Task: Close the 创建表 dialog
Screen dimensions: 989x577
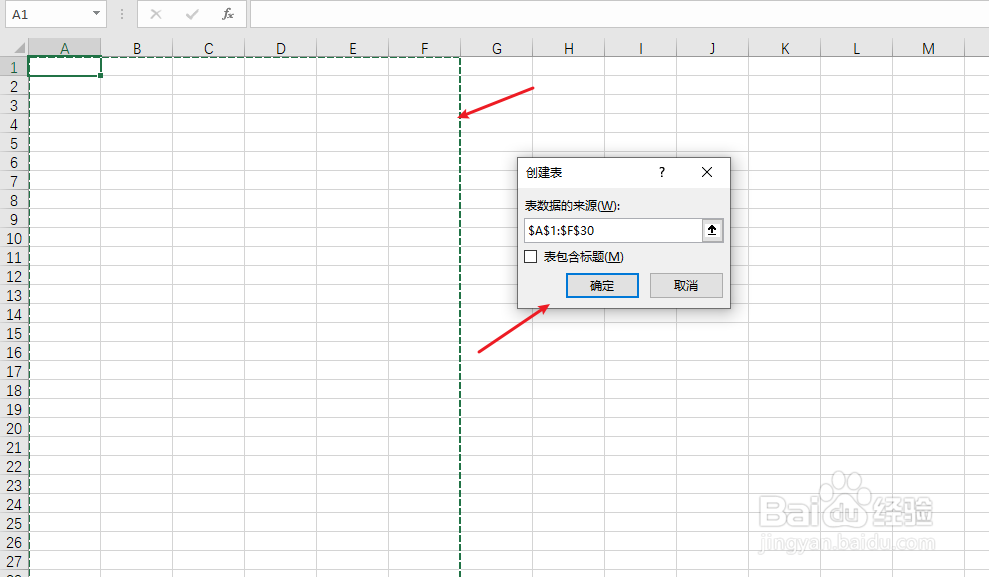Action: pyautogui.click(x=707, y=172)
